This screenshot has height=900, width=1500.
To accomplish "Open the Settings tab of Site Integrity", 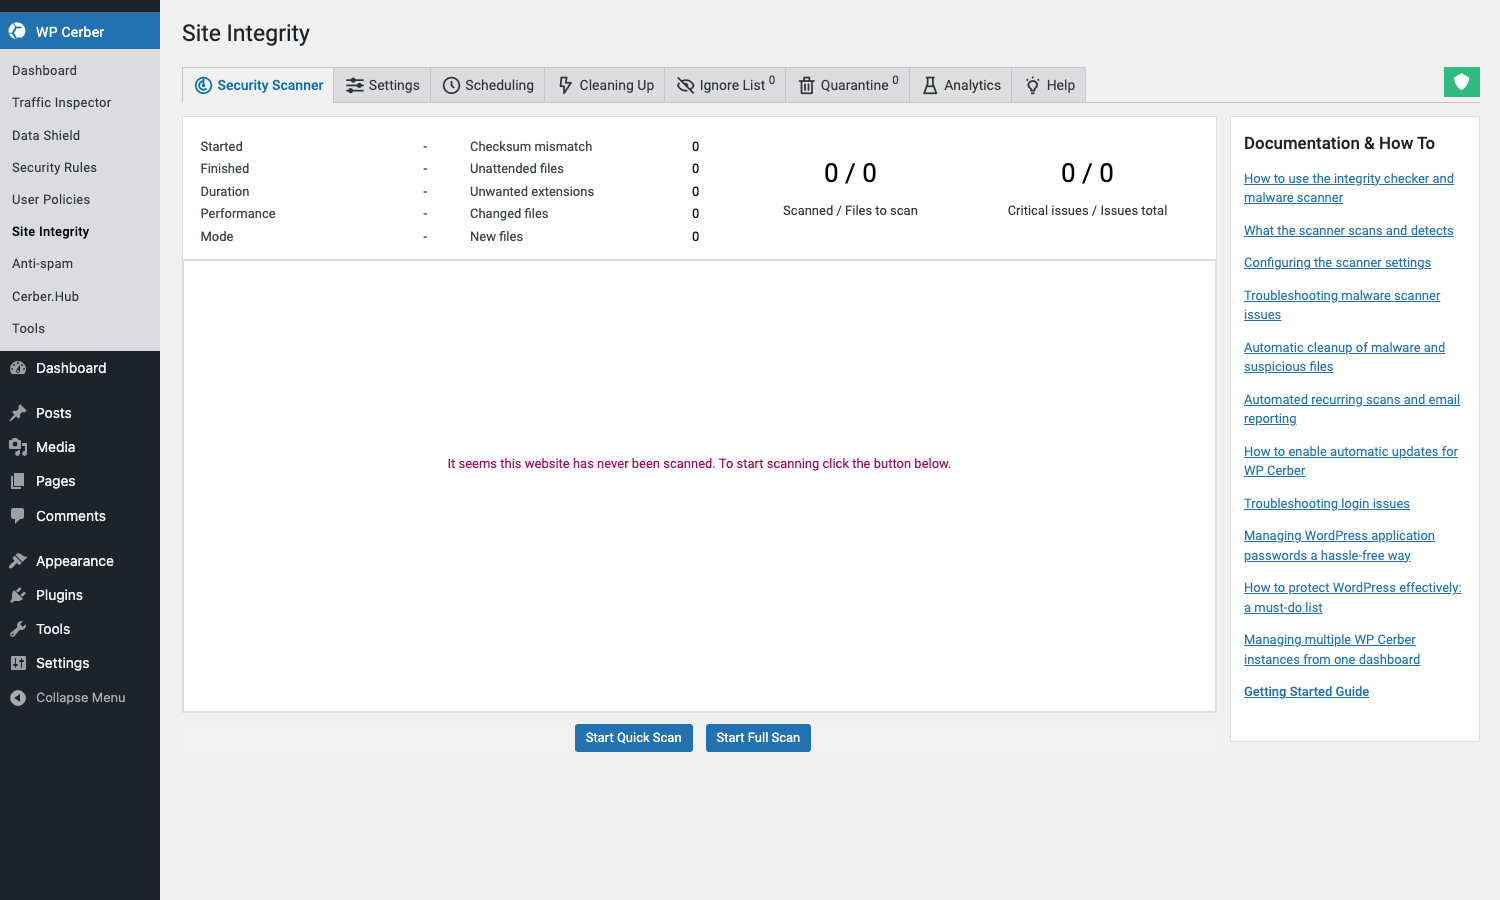I will click(x=383, y=85).
